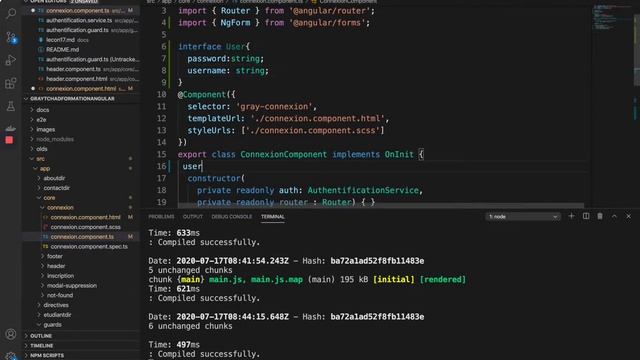Kill terminal with trash icon
Viewport: 640px width, 360px height.
click(600, 216)
